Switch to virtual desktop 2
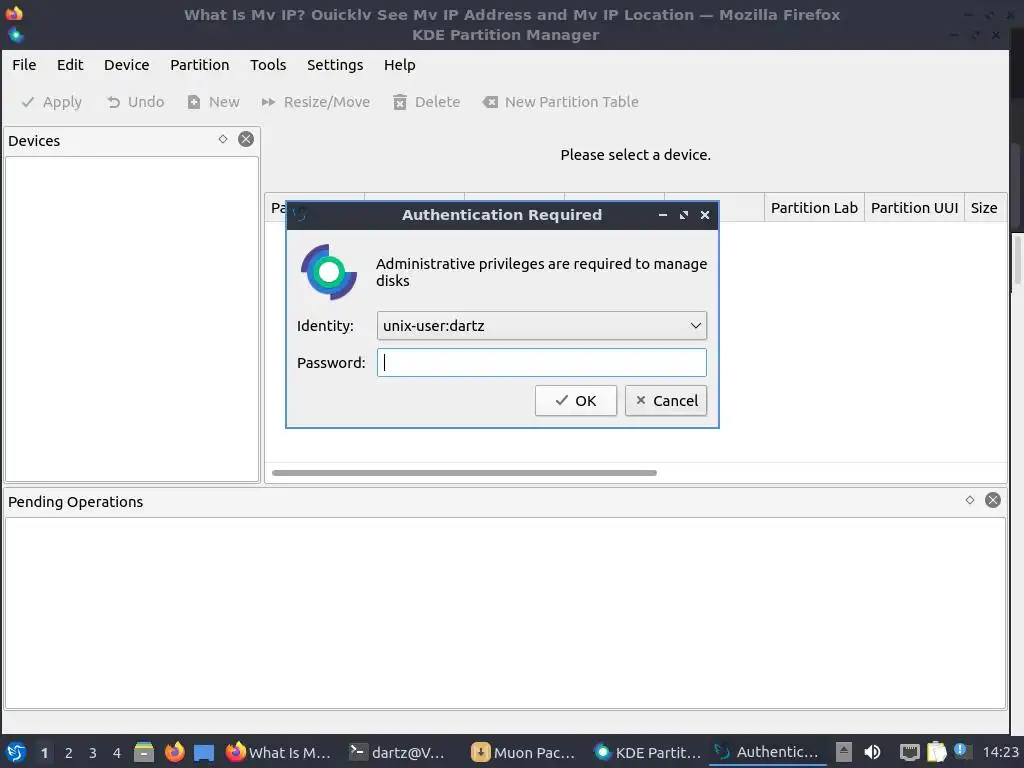The image size is (1024, 768). click(69, 753)
